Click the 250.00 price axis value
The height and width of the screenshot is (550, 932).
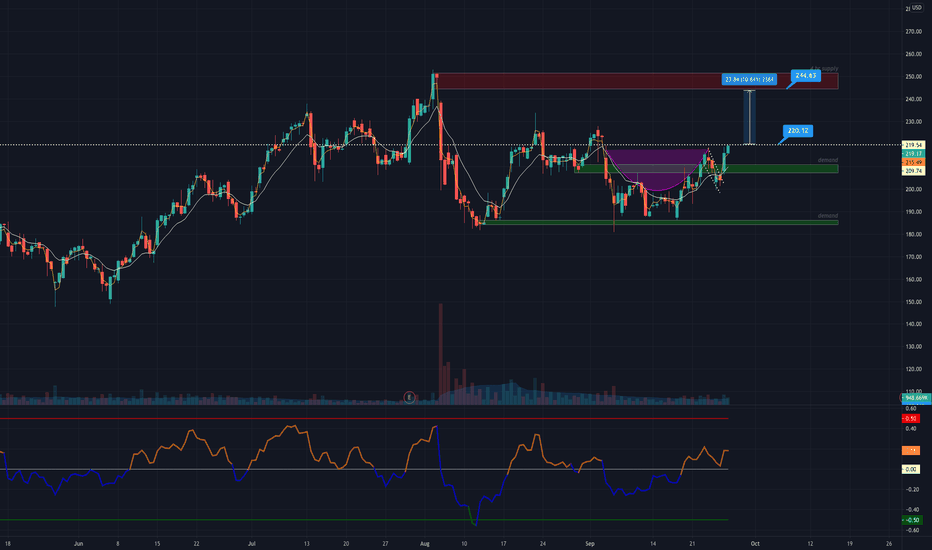pyautogui.click(x=913, y=77)
